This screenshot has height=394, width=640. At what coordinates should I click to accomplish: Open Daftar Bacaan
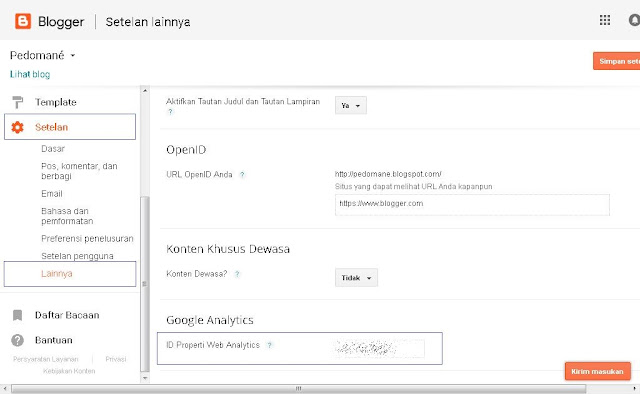(67, 315)
